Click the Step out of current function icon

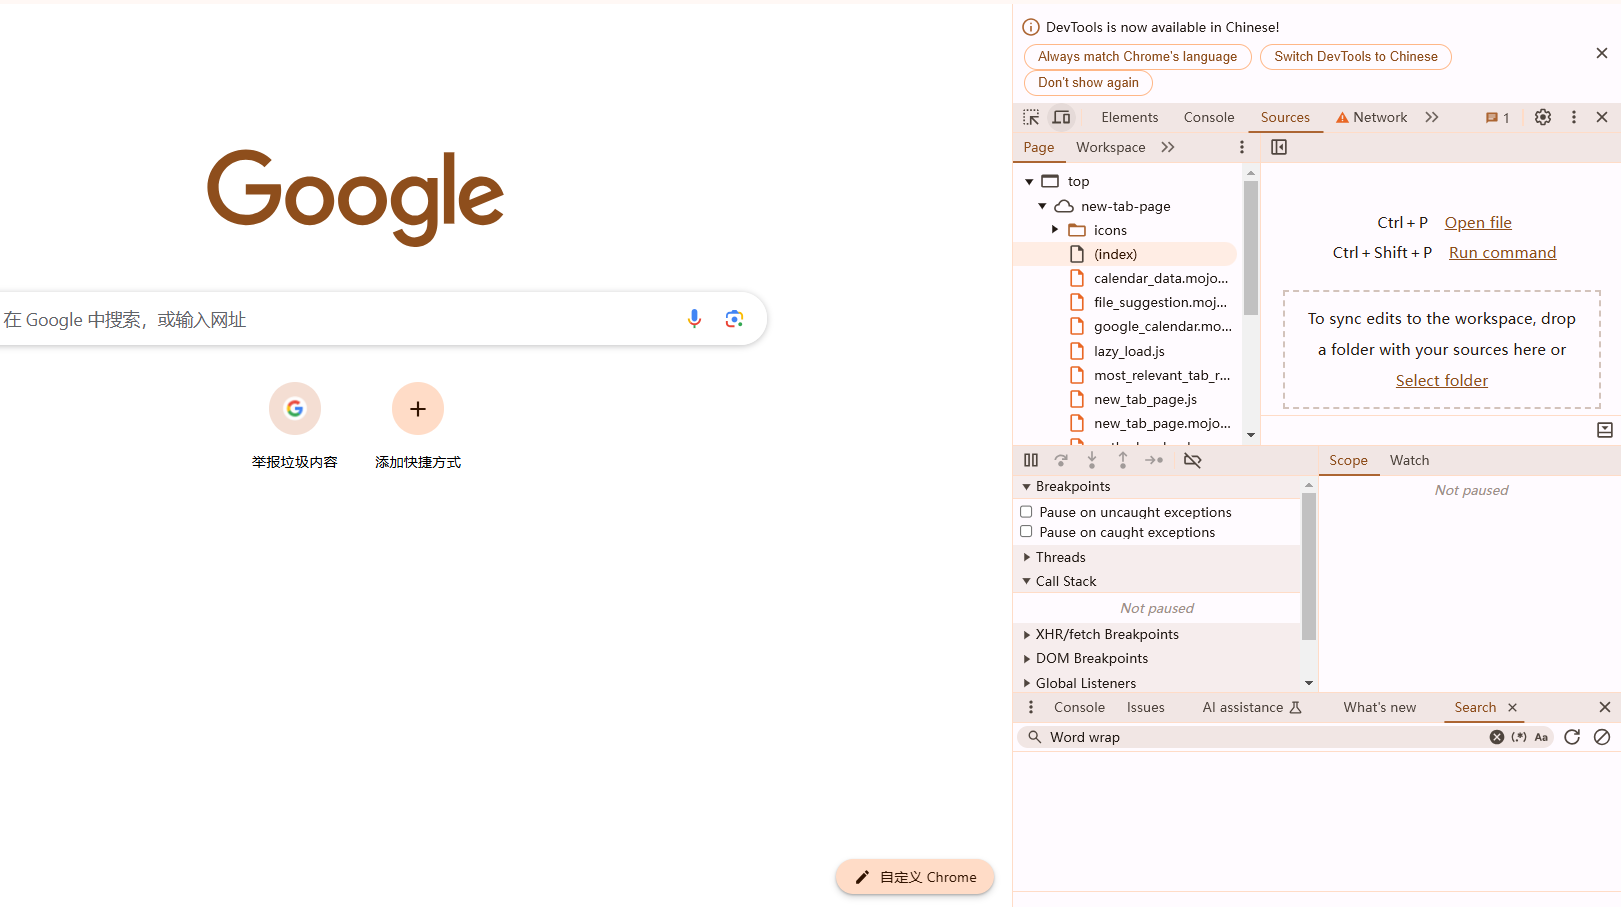click(x=1123, y=460)
